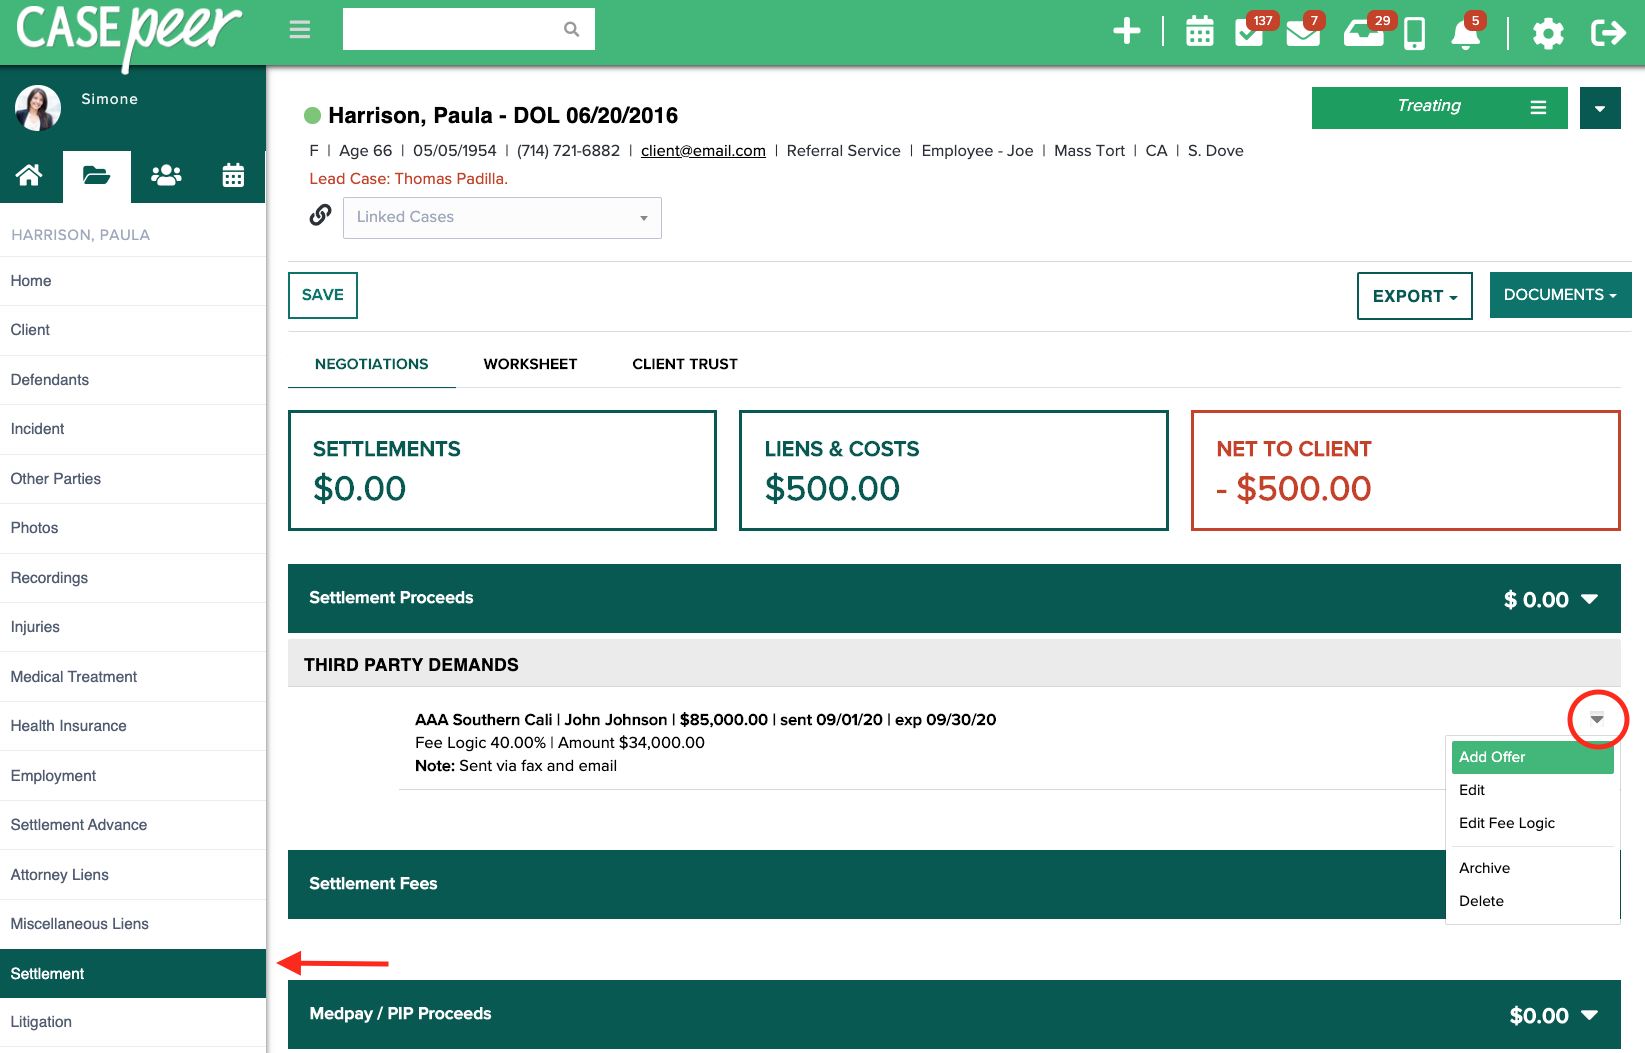View cloud documents showing 29 items
The image size is (1645, 1053).
(x=1364, y=32)
